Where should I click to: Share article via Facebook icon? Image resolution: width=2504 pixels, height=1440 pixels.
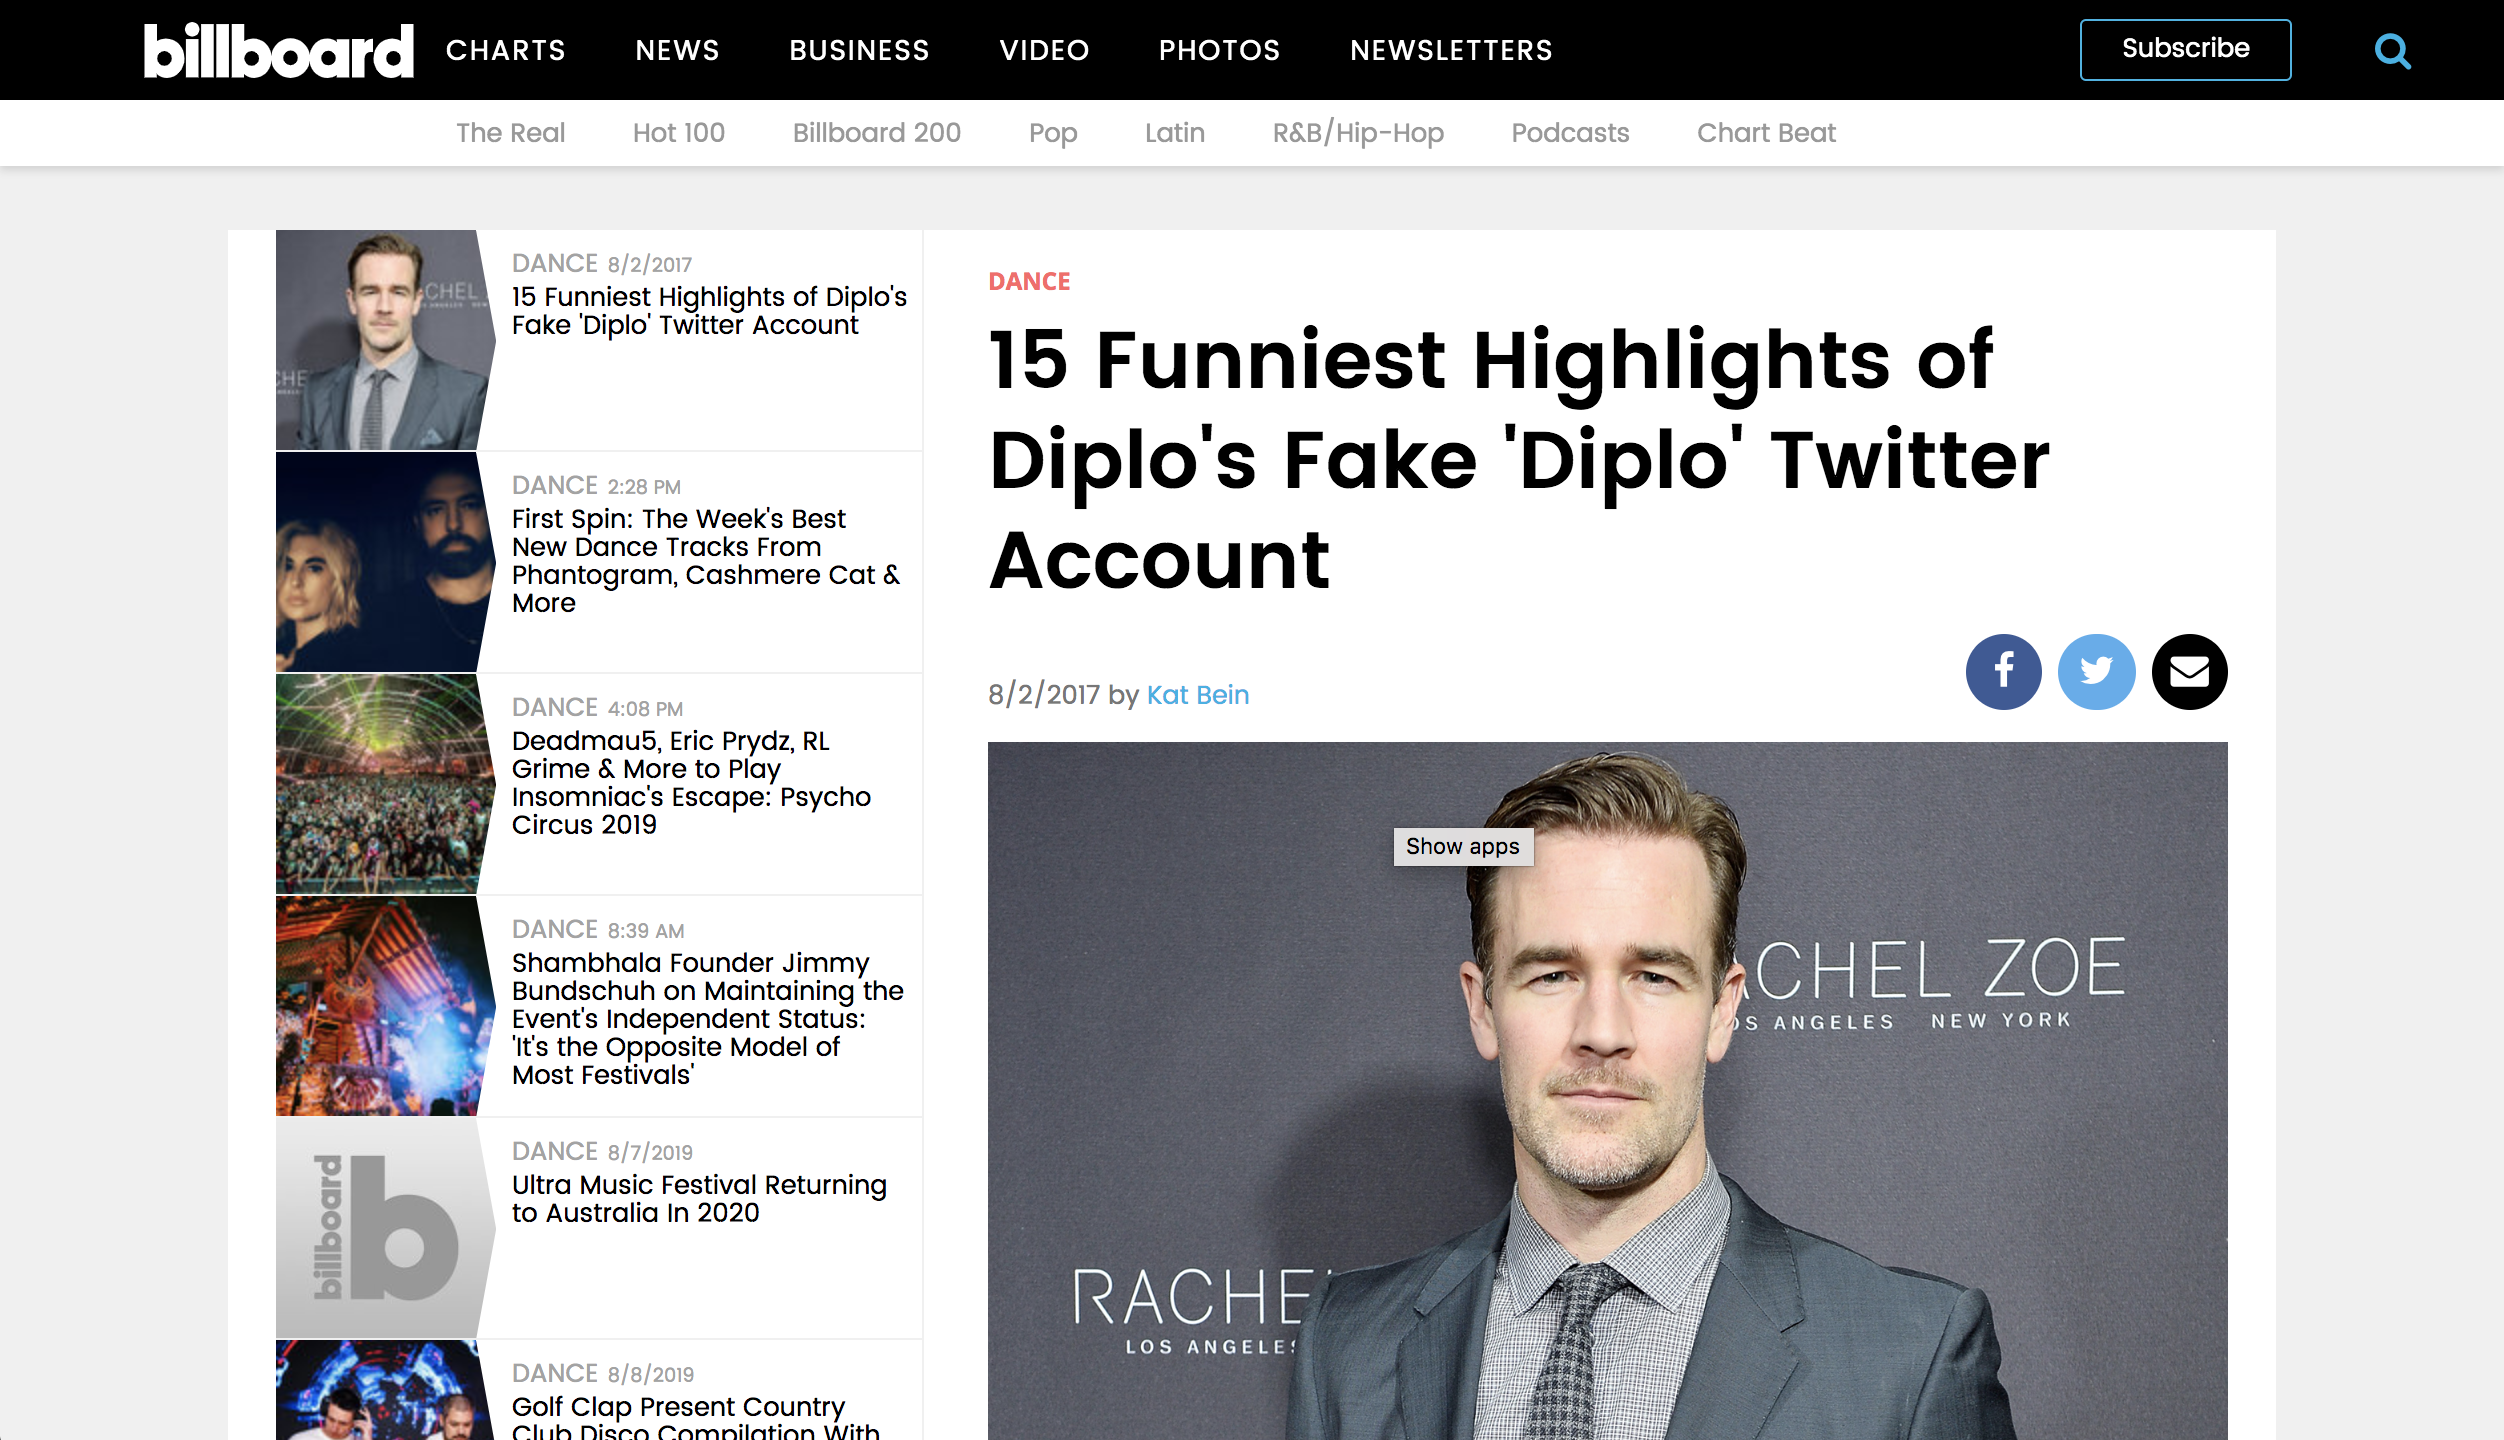coord(2003,672)
